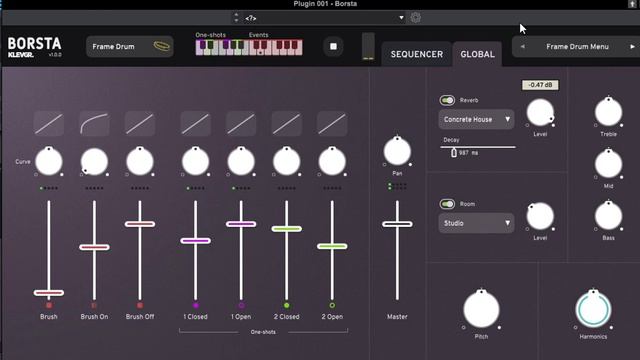Screen dimensions: 640x360
Task: Toggle the Reverb switch
Action: (x=447, y=100)
